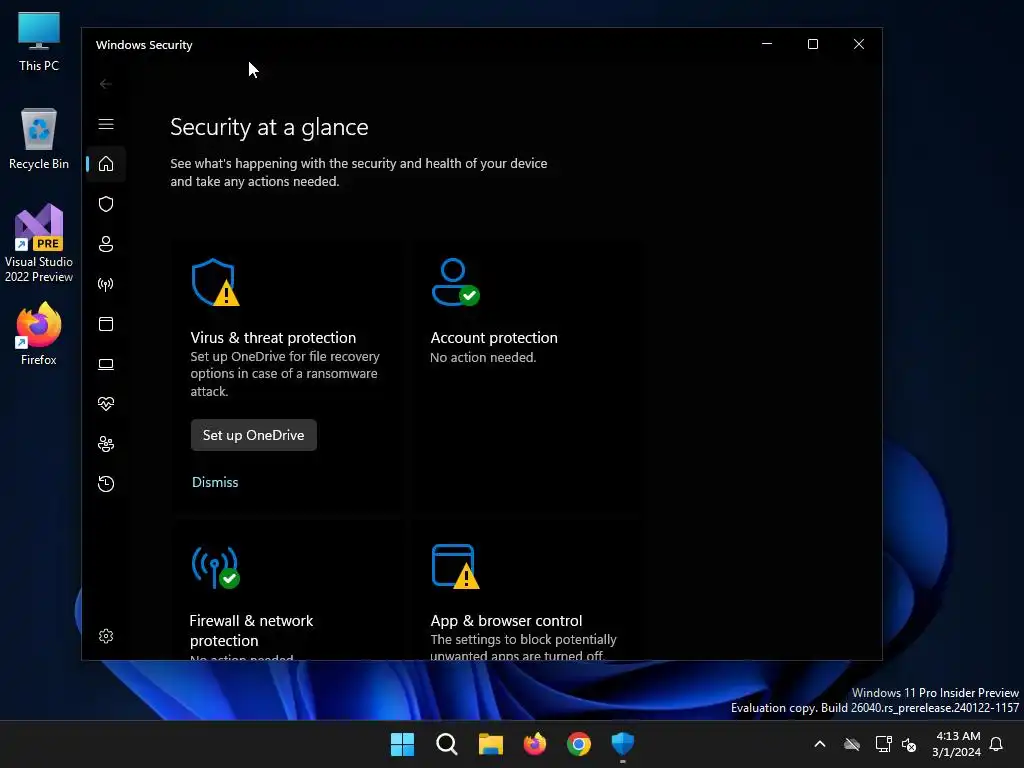
Task: Click OneDrive cloud tray icon
Action: [x=852, y=744]
